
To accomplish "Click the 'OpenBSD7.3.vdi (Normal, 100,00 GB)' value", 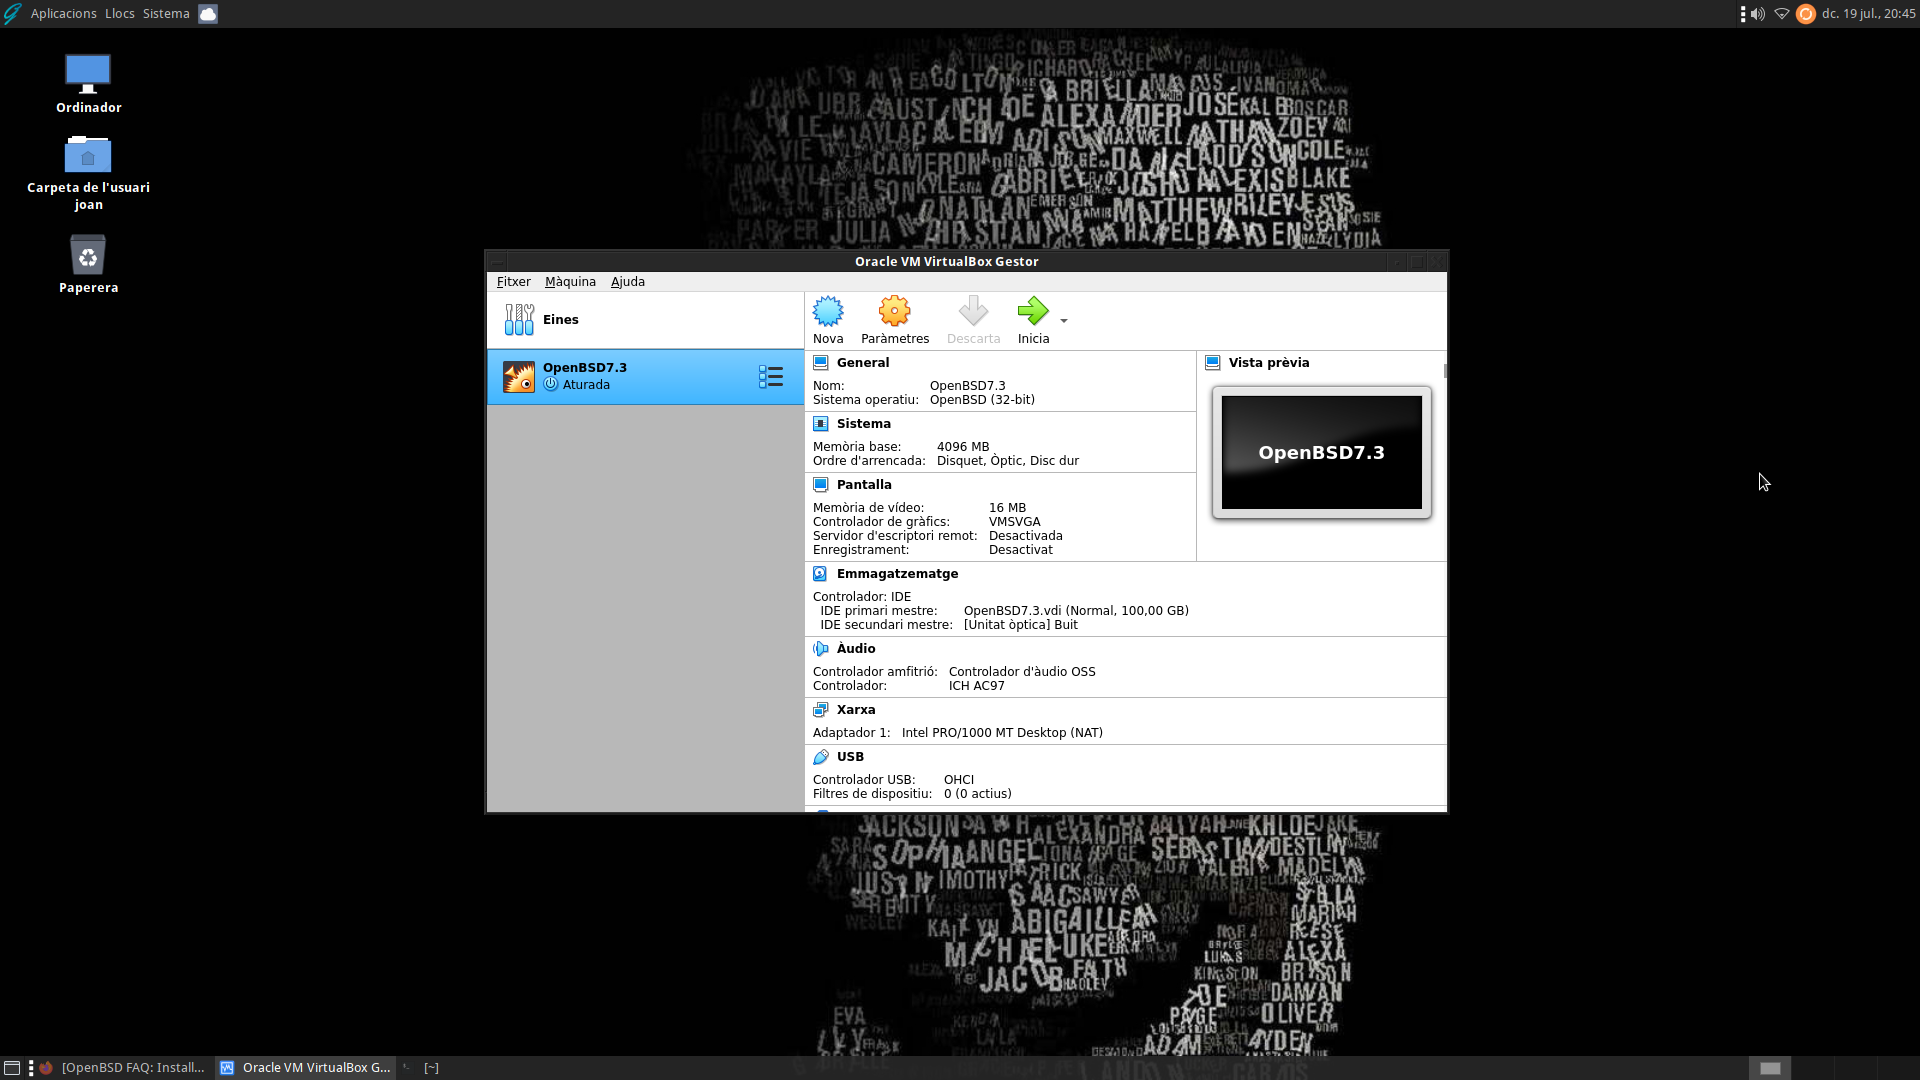I will click(x=1076, y=611).
